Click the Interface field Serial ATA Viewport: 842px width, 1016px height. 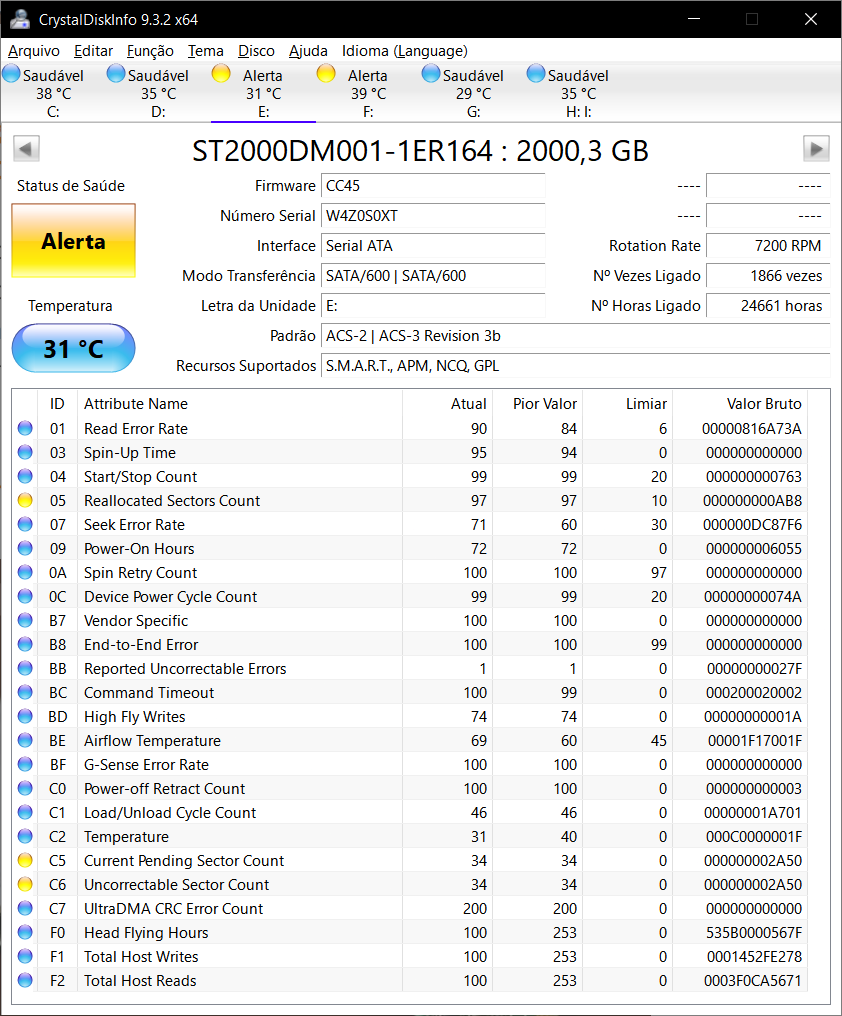(x=433, y=246)
